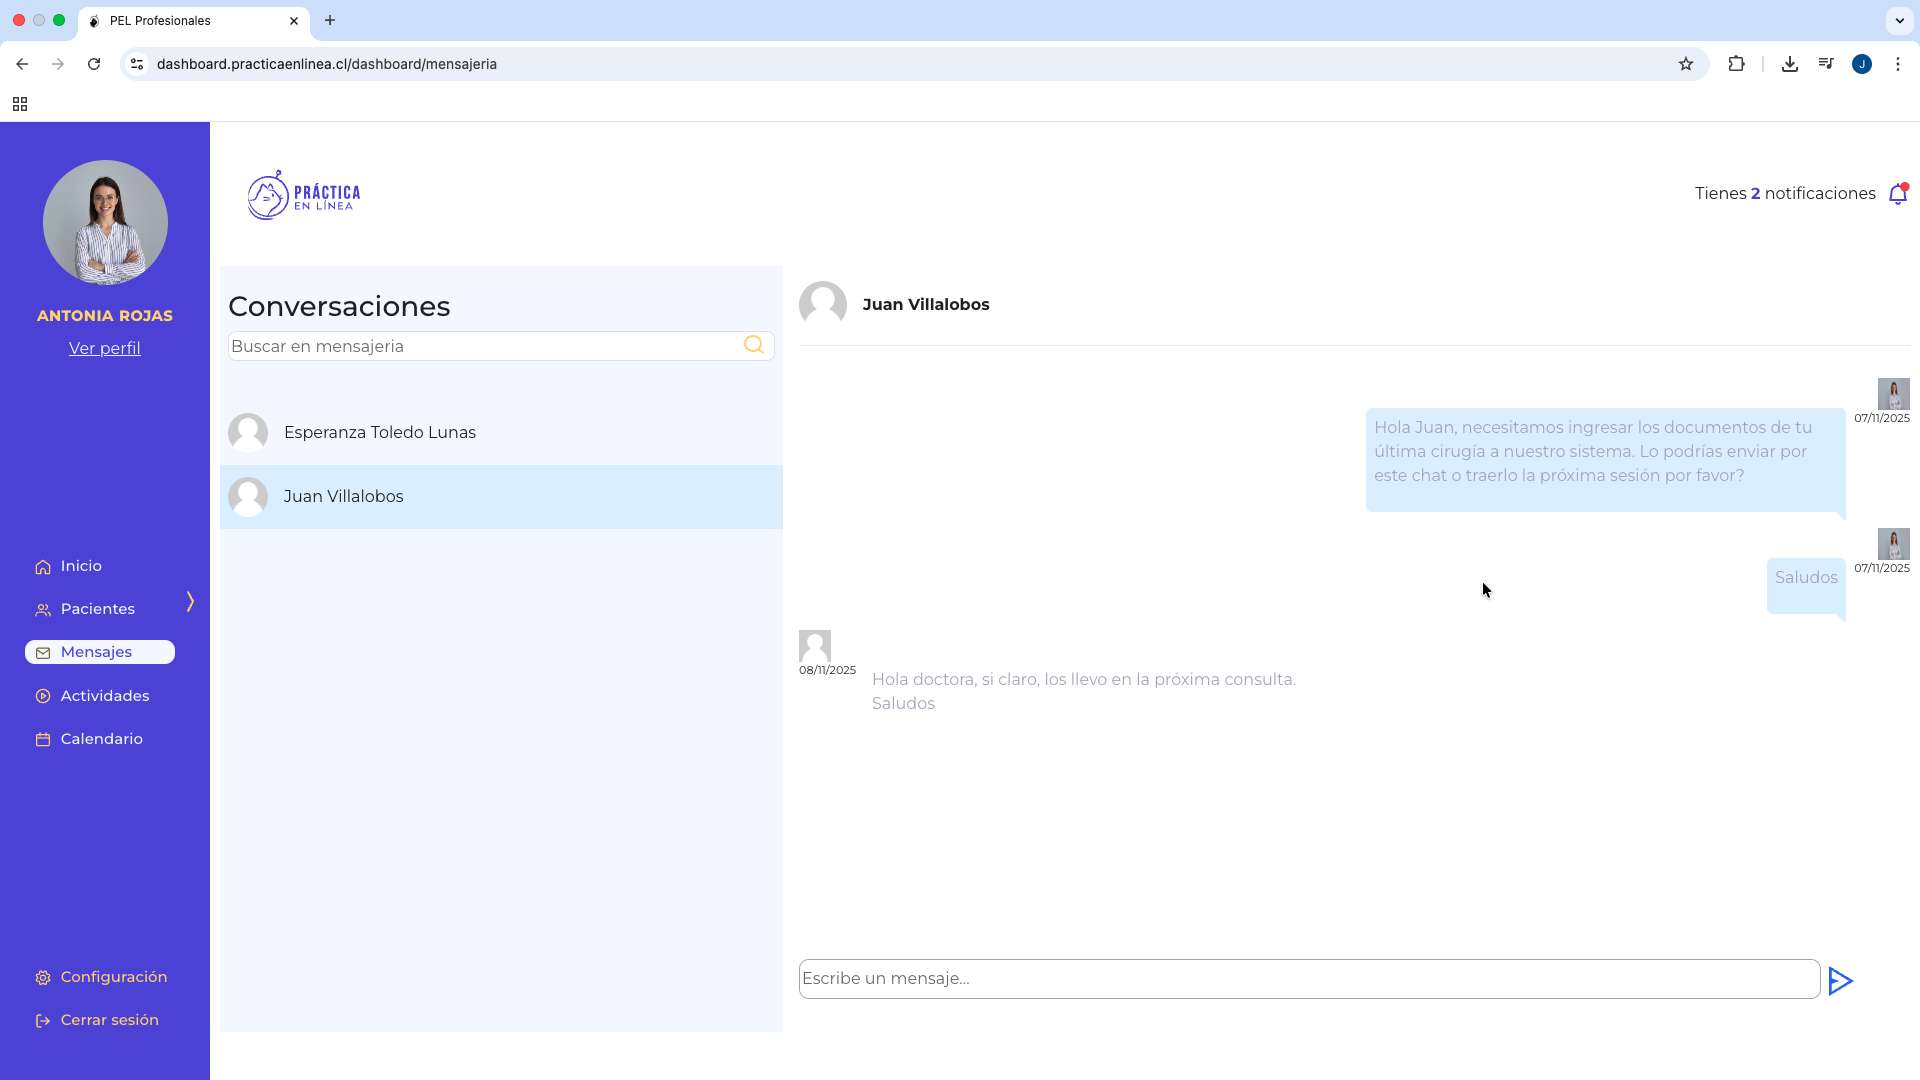The width and height of the screenshot is (1920, 1080).
Task: Open the notifications bell icon
Action: pos(1897,194)
